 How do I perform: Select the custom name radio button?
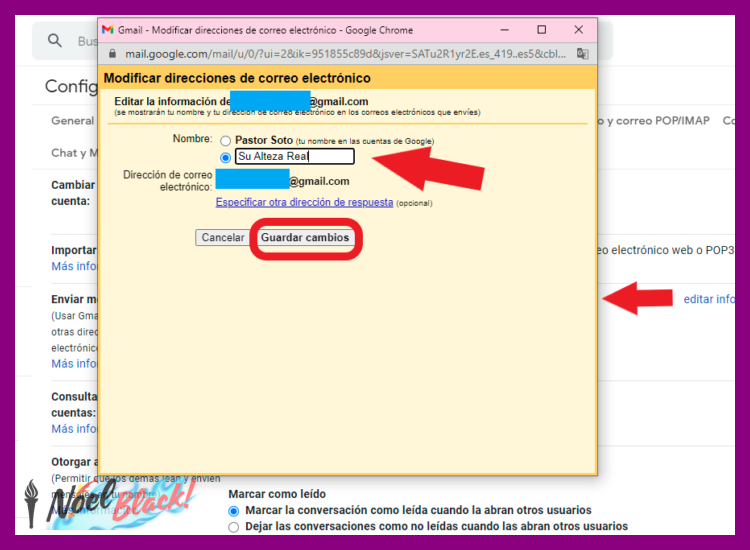coord(225,157)
